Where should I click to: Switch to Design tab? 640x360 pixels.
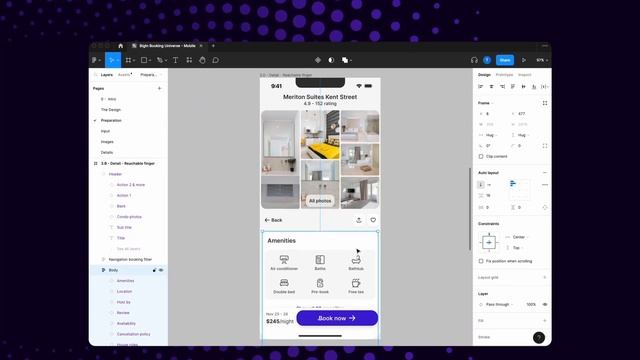[x=484, y=75]
